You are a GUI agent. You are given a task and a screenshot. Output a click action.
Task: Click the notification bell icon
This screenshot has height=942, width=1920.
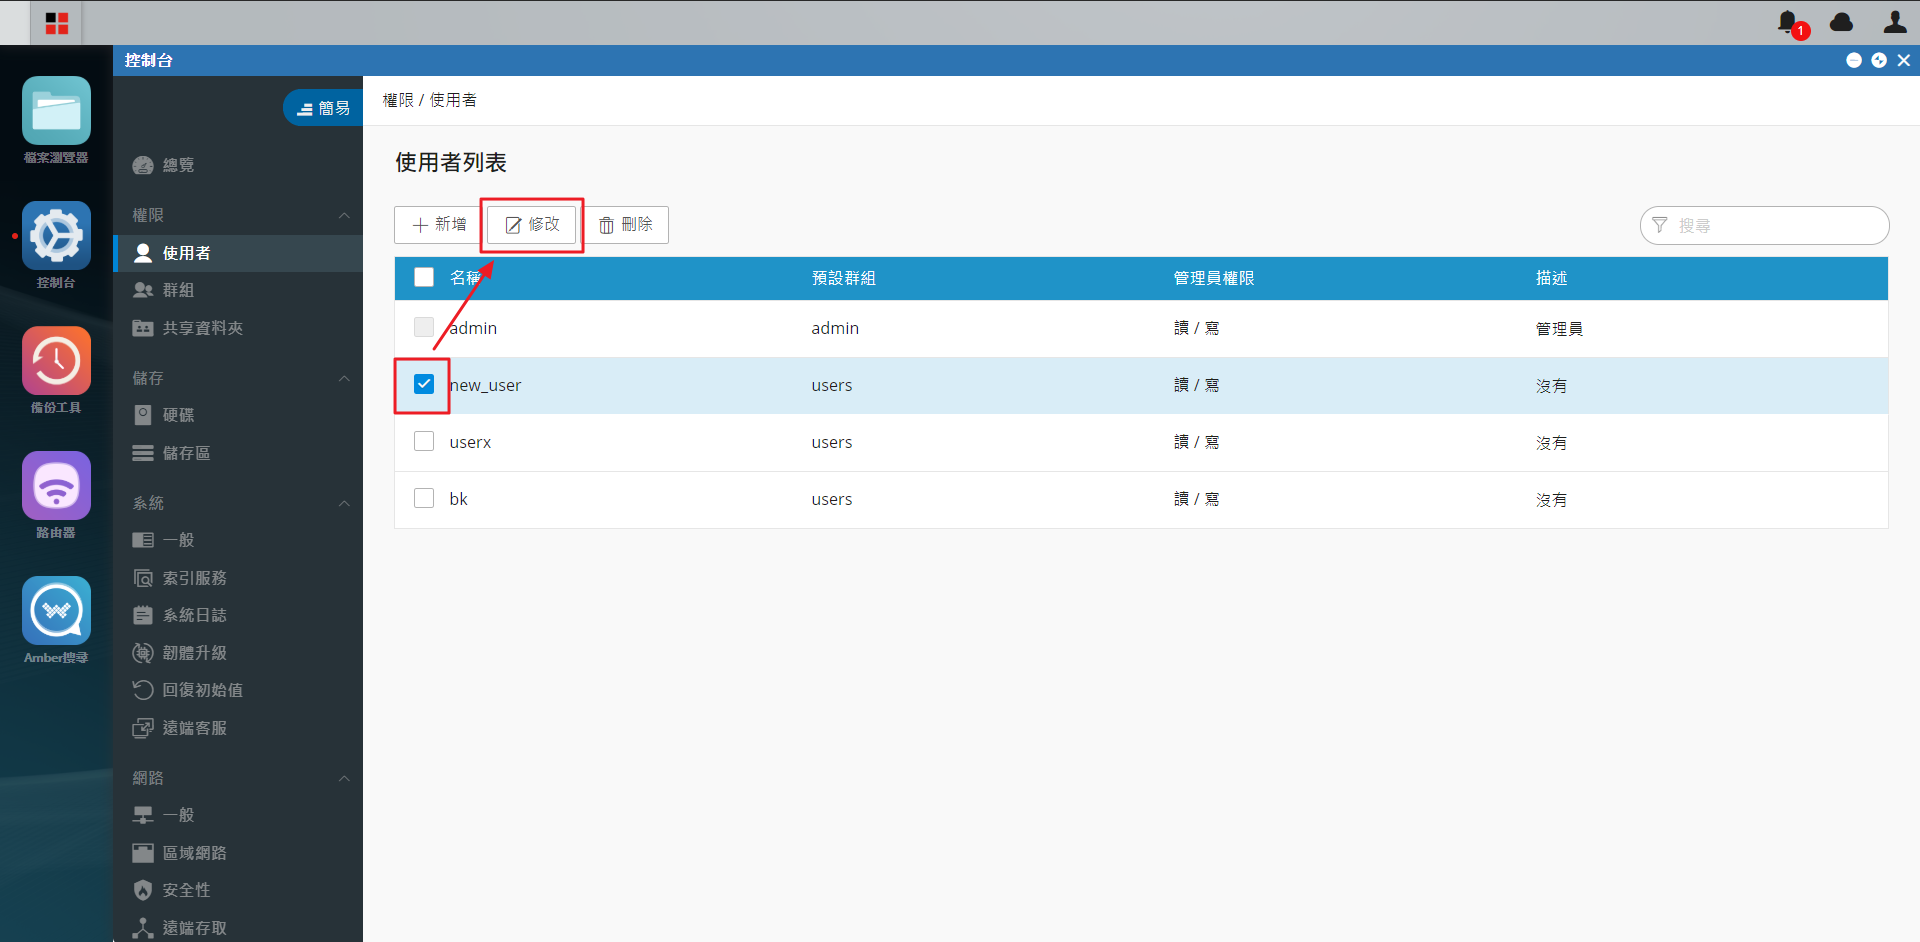click(1789, 22)
